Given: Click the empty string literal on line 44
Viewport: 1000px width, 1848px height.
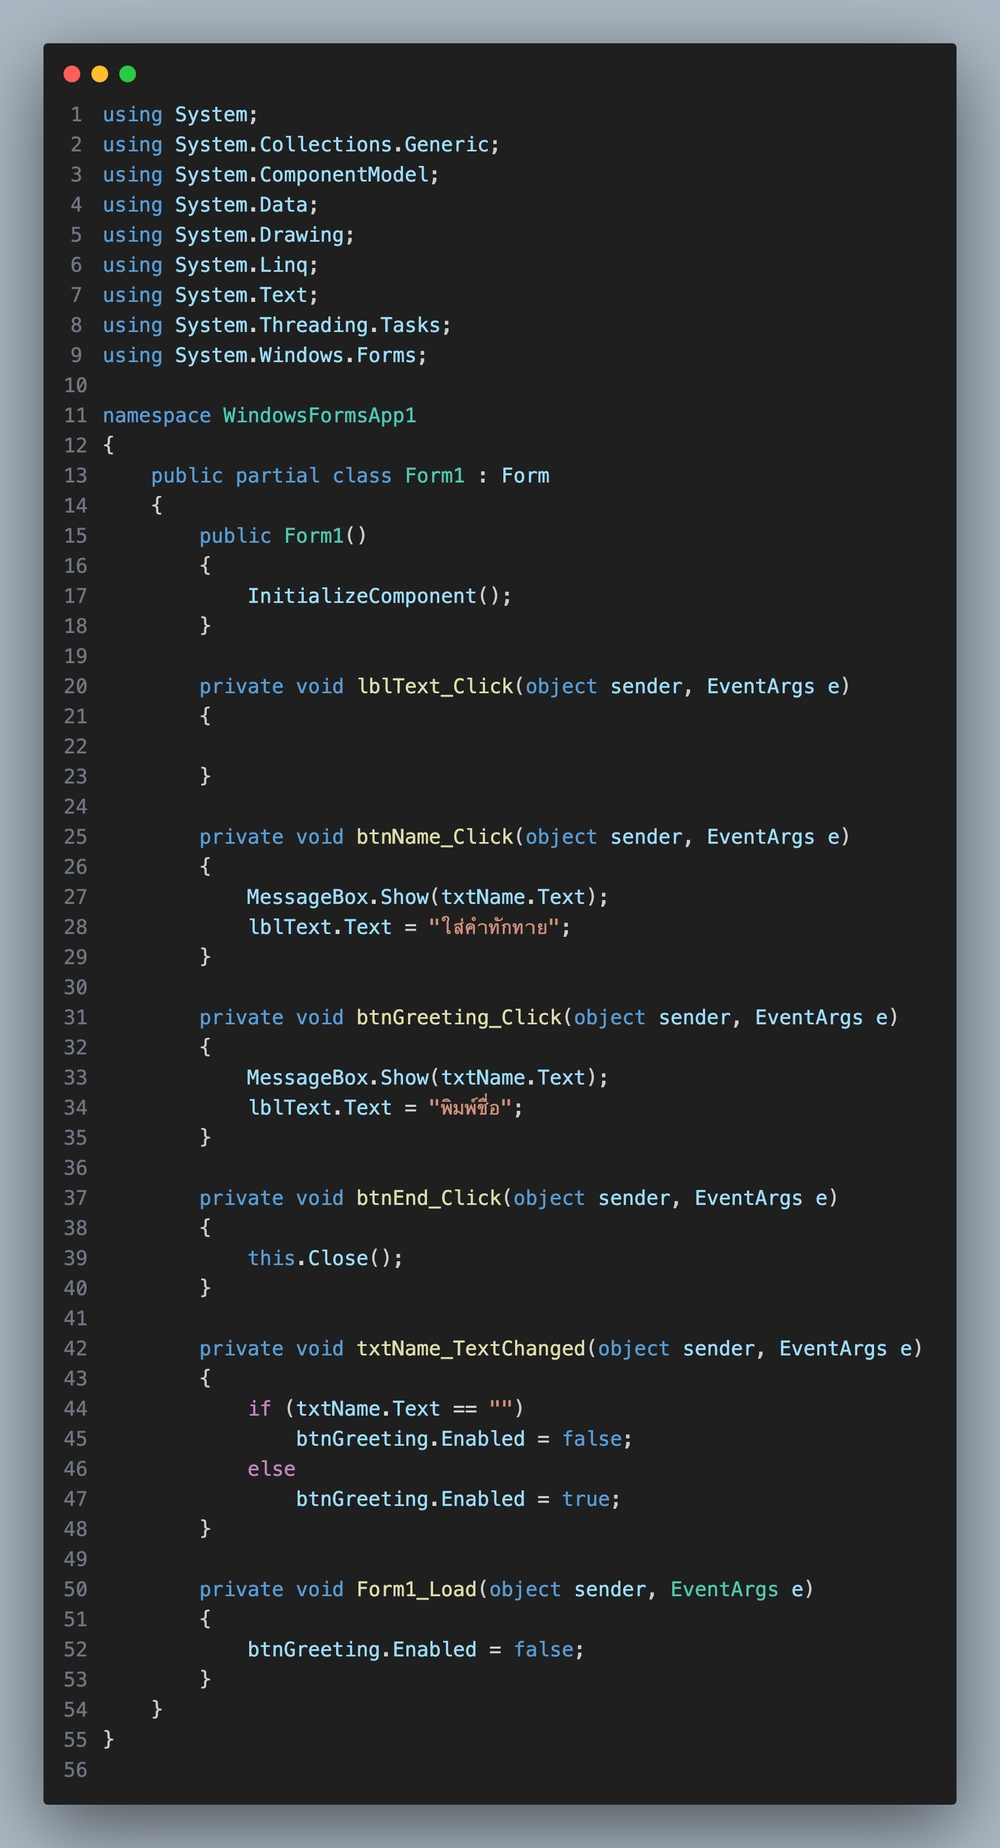Looking at the screenshot, I should (x=500, y=1409).
